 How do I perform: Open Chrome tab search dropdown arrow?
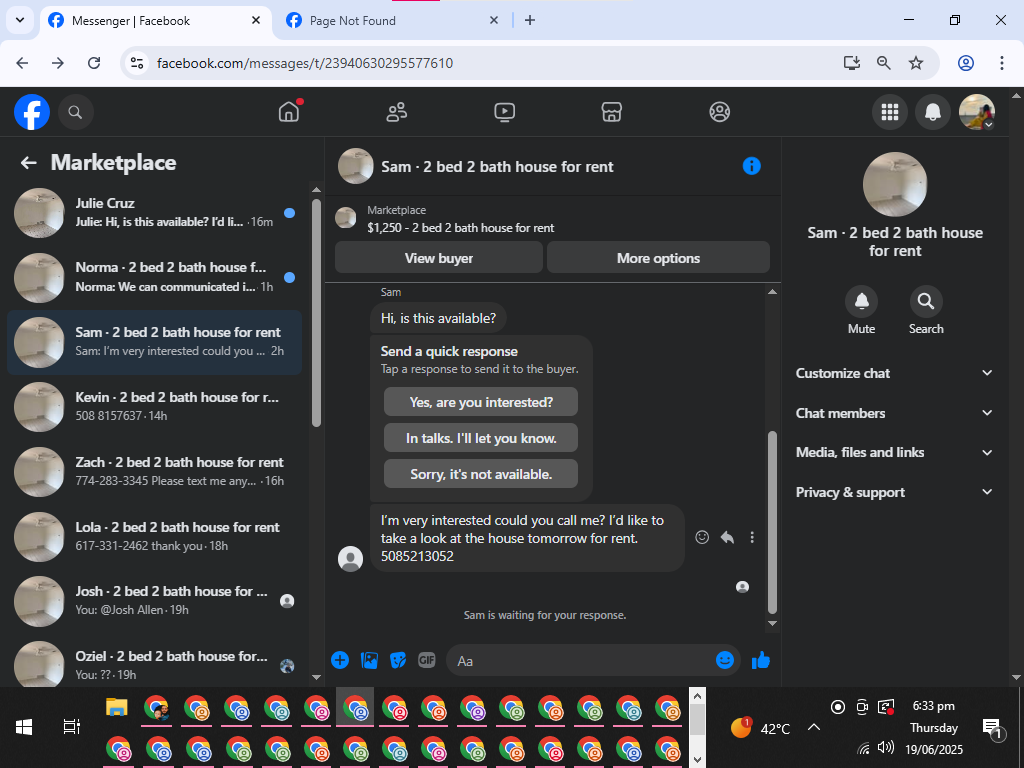[x=20, y=20]
